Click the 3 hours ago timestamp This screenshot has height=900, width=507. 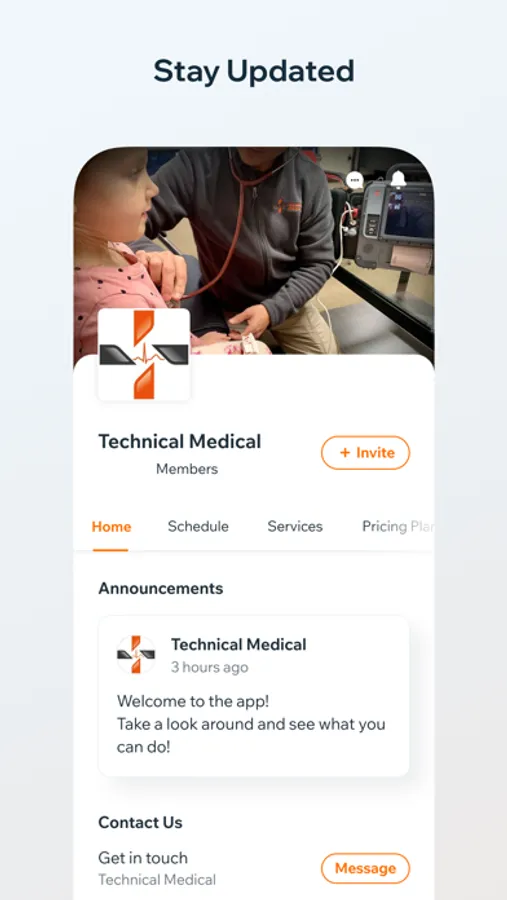click(x=210, y=668)
